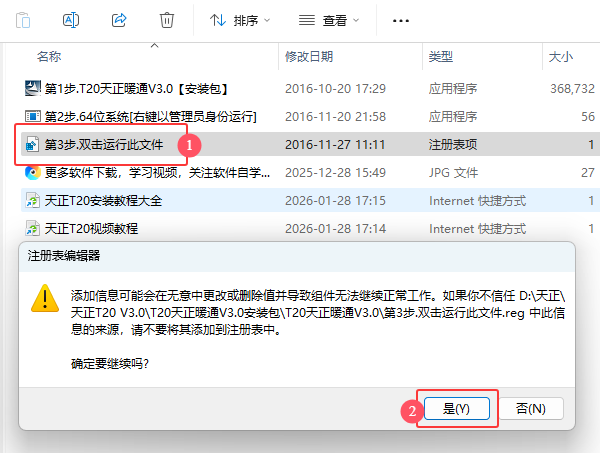The width and height of the screenshot is (600, 453).
Task: Sort by 名称 column header
Action: tap(49, 57)
